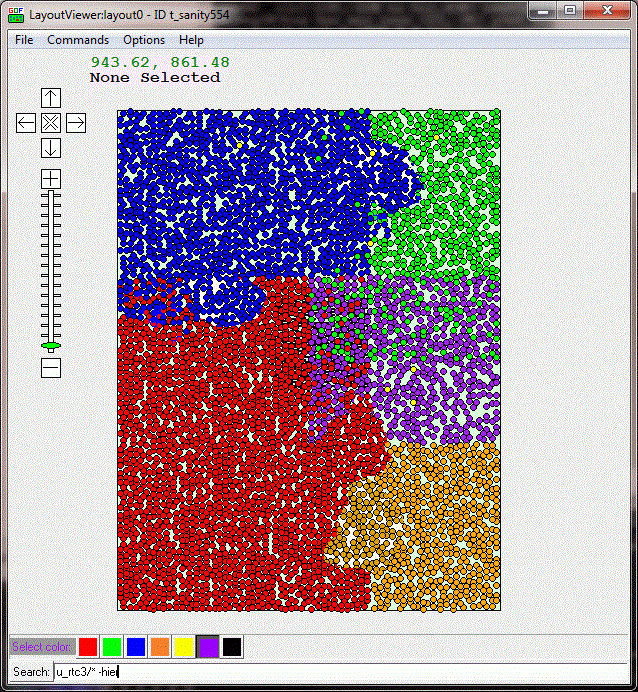Open the Commands menu
Screen dimensions: 638x692
coord(78,40)
